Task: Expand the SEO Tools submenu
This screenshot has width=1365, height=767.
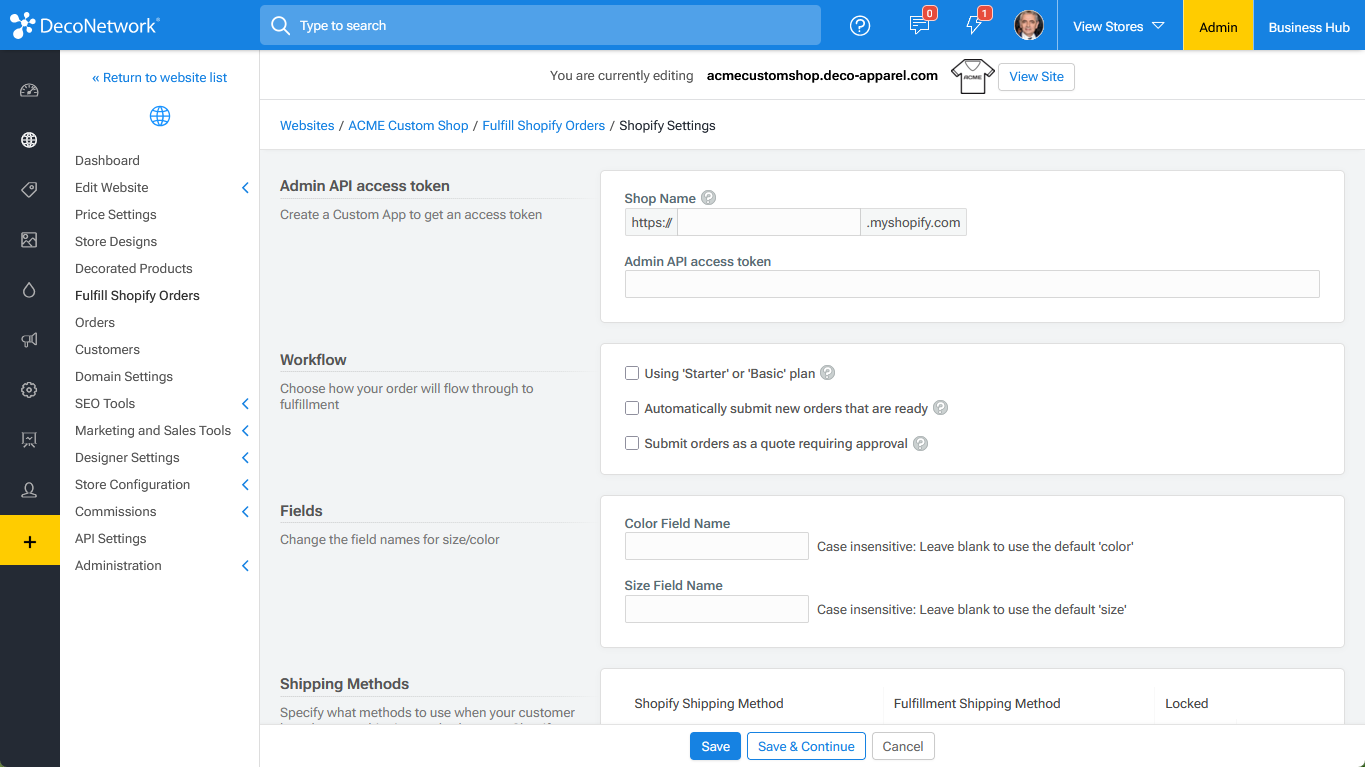Action: [245, 404]
